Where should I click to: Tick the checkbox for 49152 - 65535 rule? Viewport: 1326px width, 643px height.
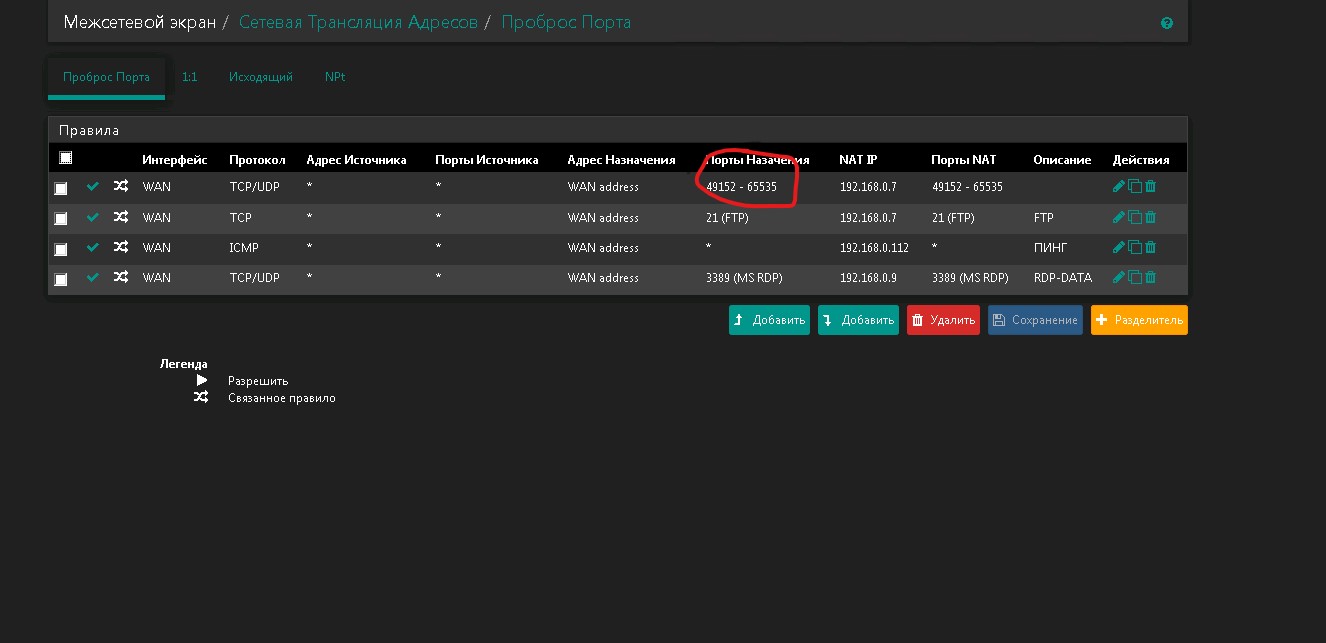[61, 188]
